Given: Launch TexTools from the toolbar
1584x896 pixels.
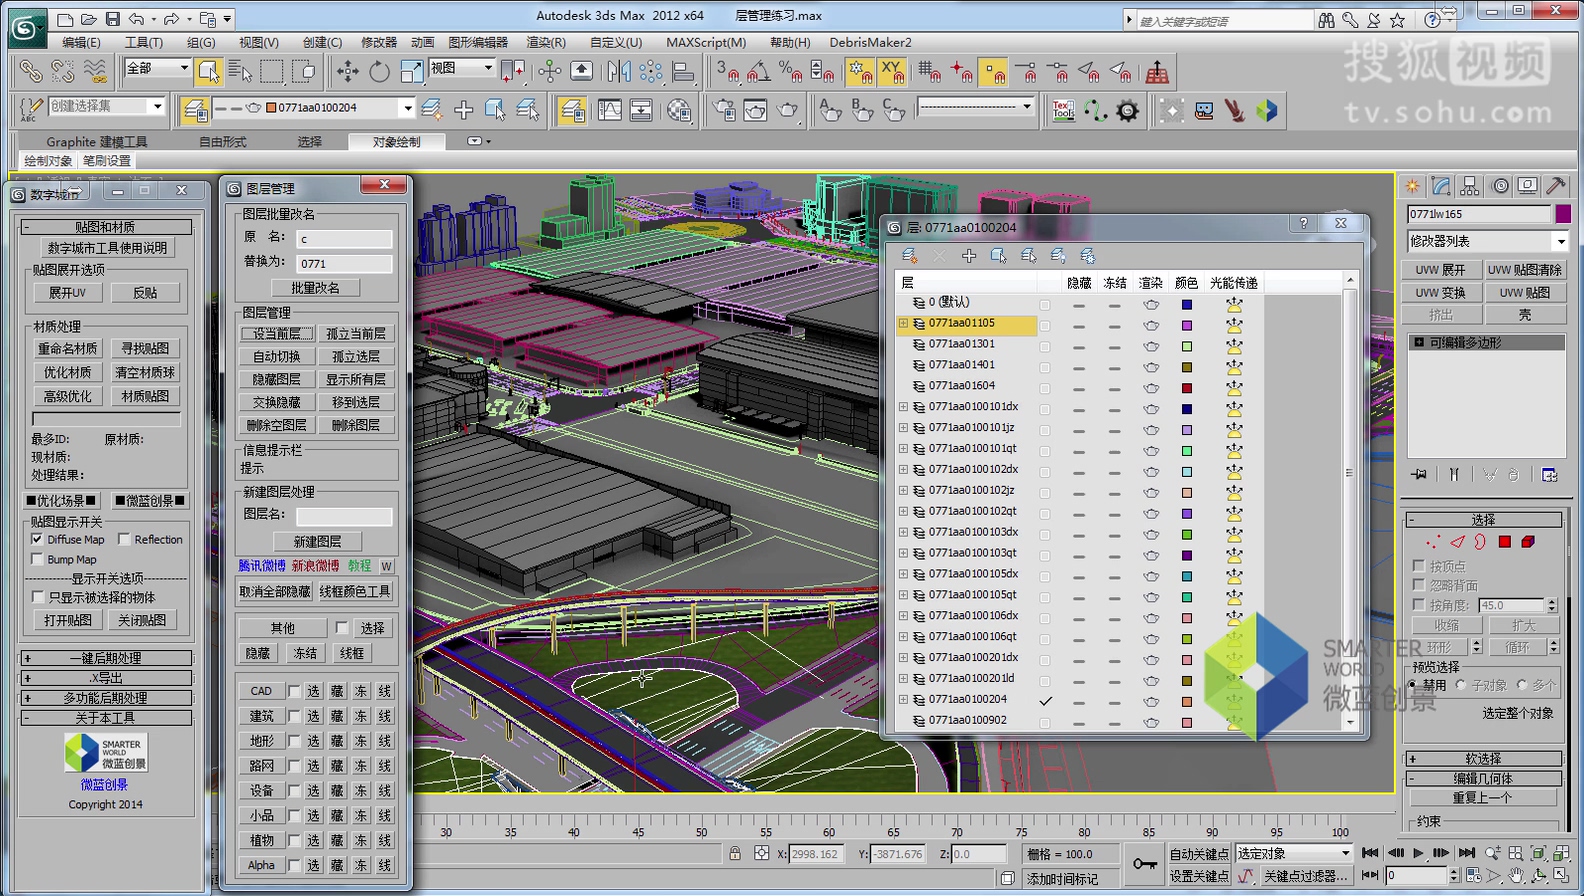Looking at the screenshot, I should tap(1063, 110).
